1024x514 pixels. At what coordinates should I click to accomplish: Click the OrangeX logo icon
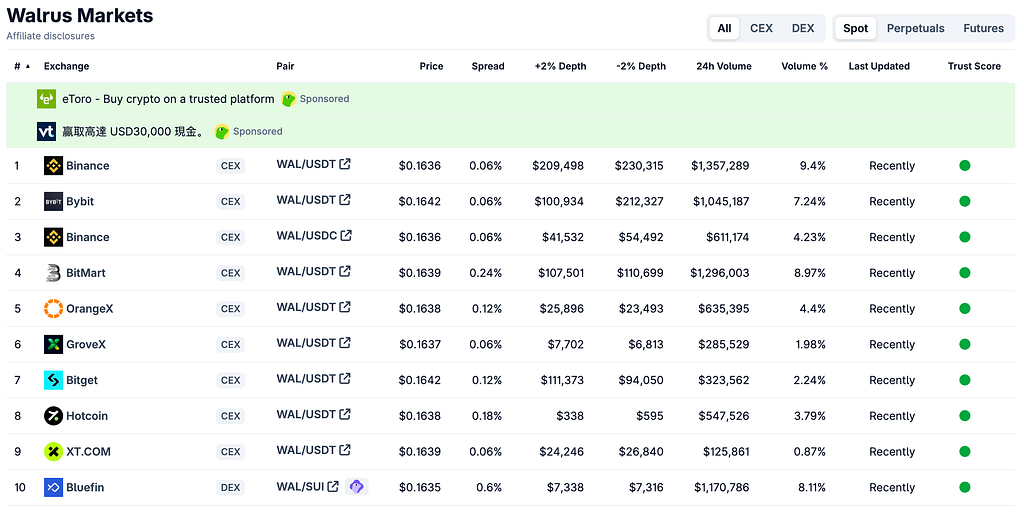(x=53, y=308)
